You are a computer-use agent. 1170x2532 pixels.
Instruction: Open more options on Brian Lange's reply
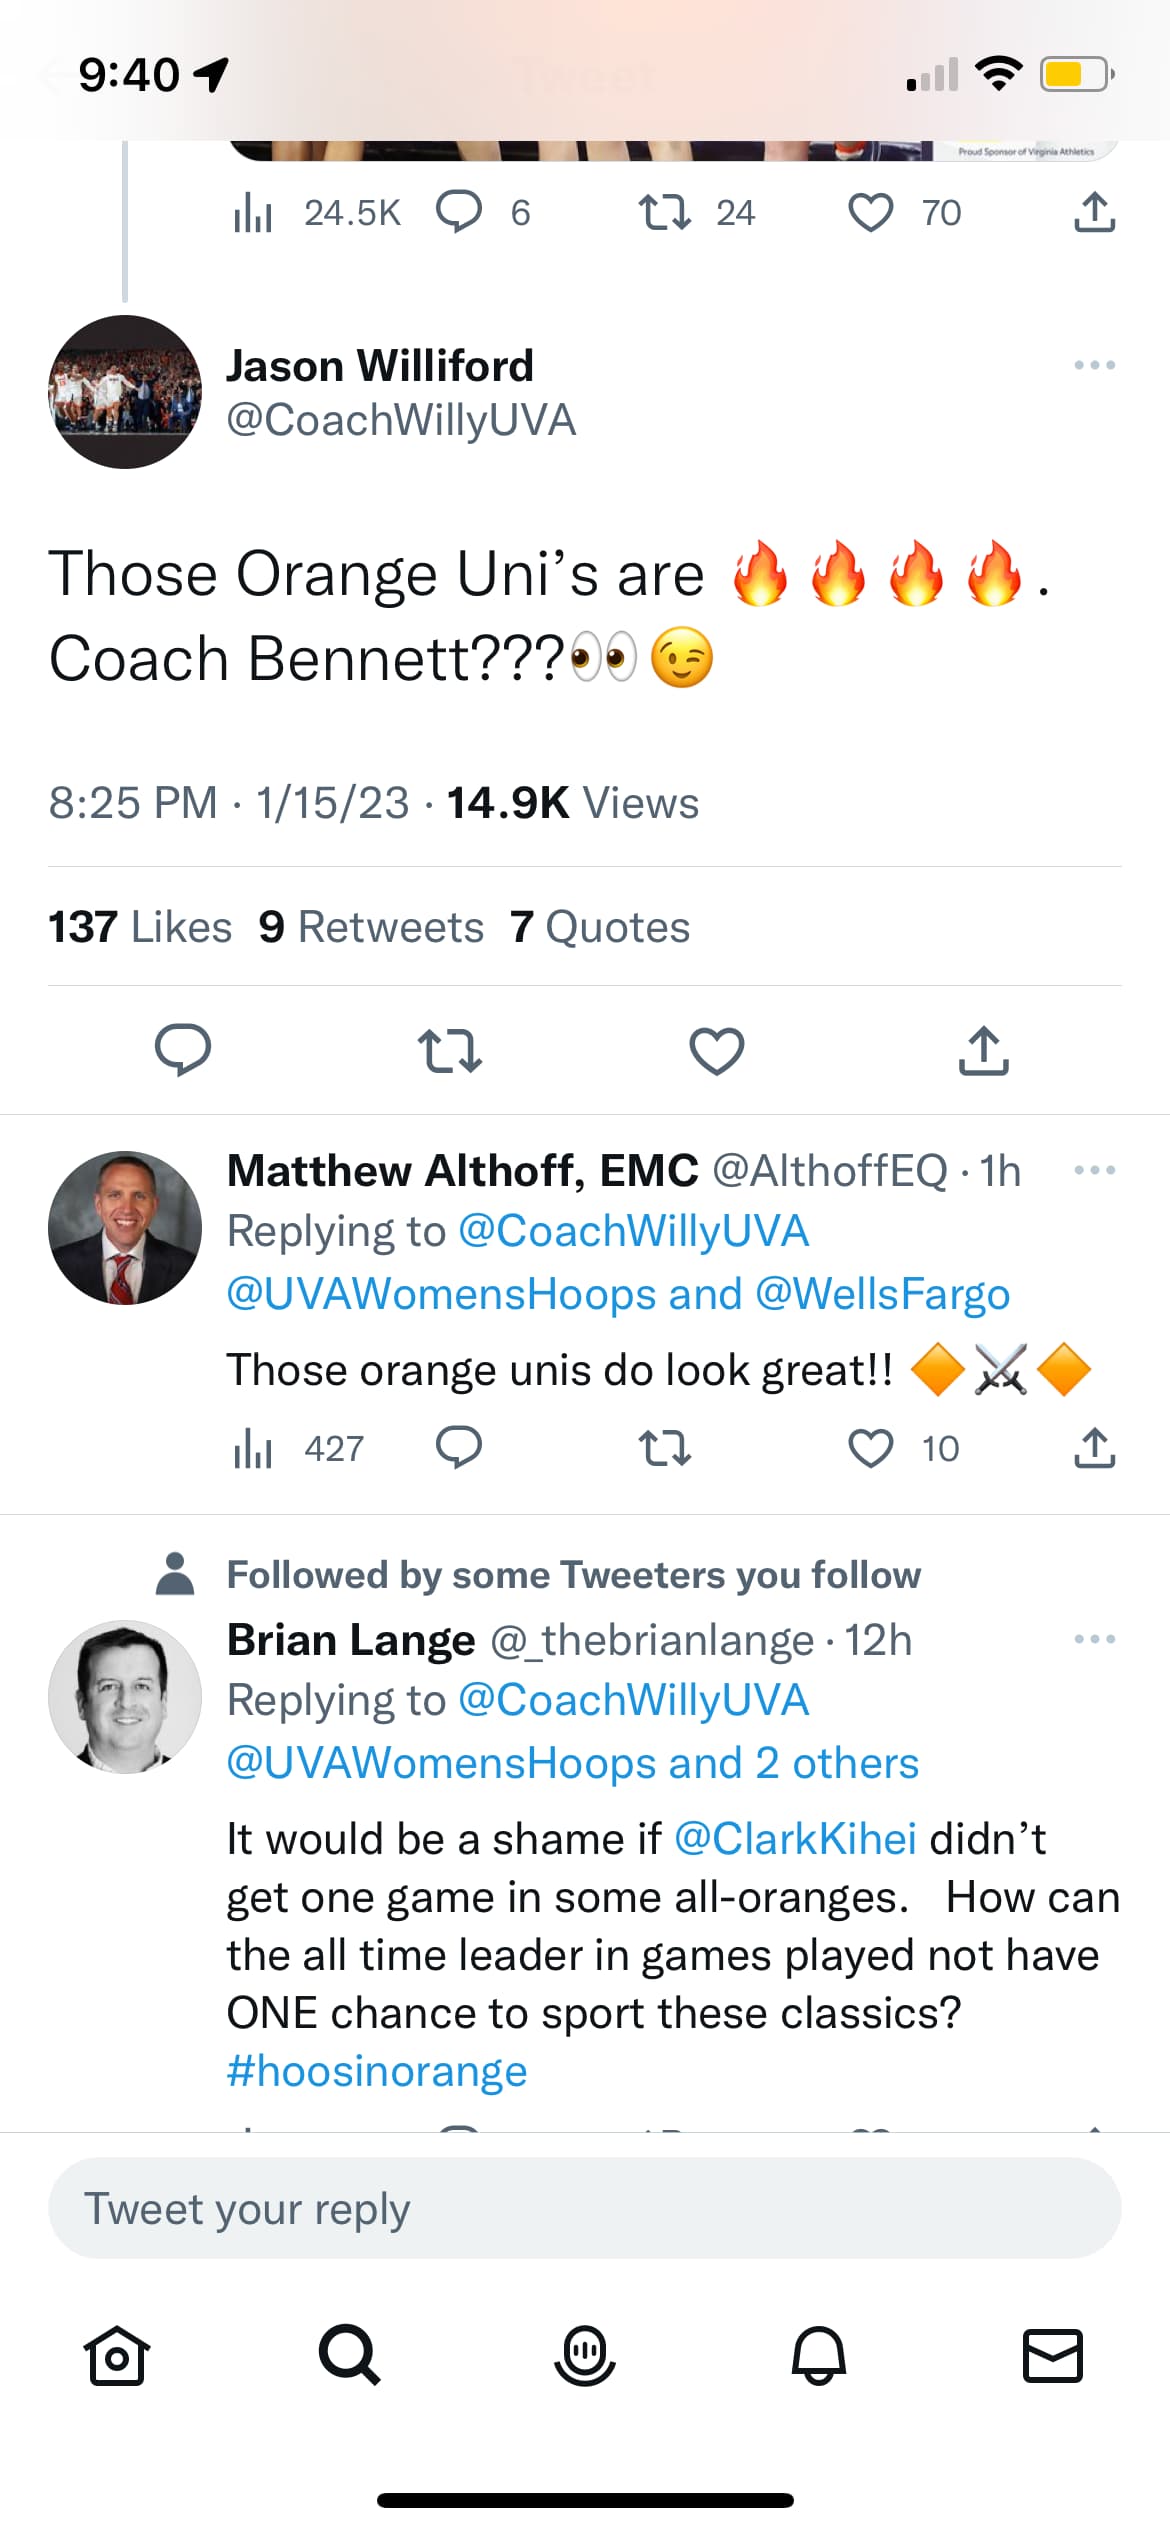click(x=1094, y=1639)
